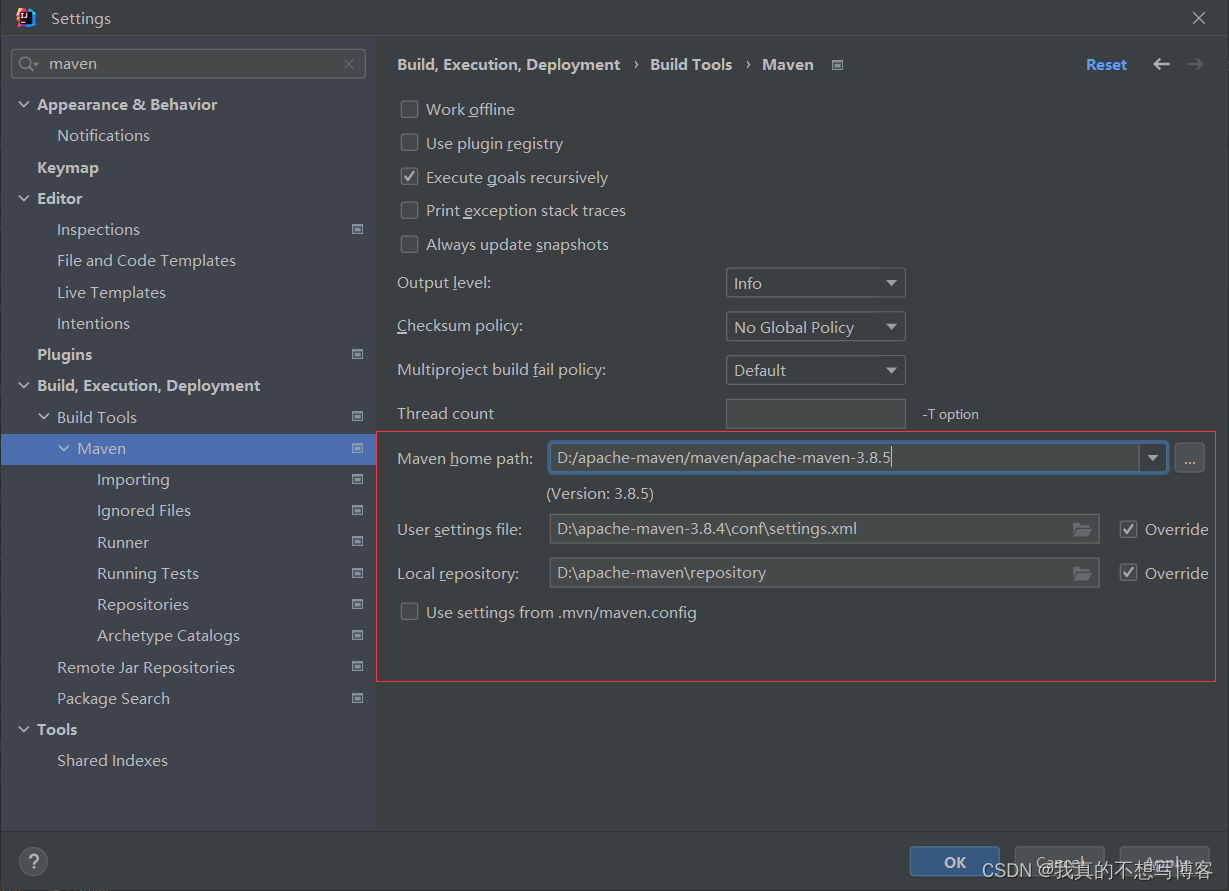
Task: Click the help question mark button
Action: [33, 861]
